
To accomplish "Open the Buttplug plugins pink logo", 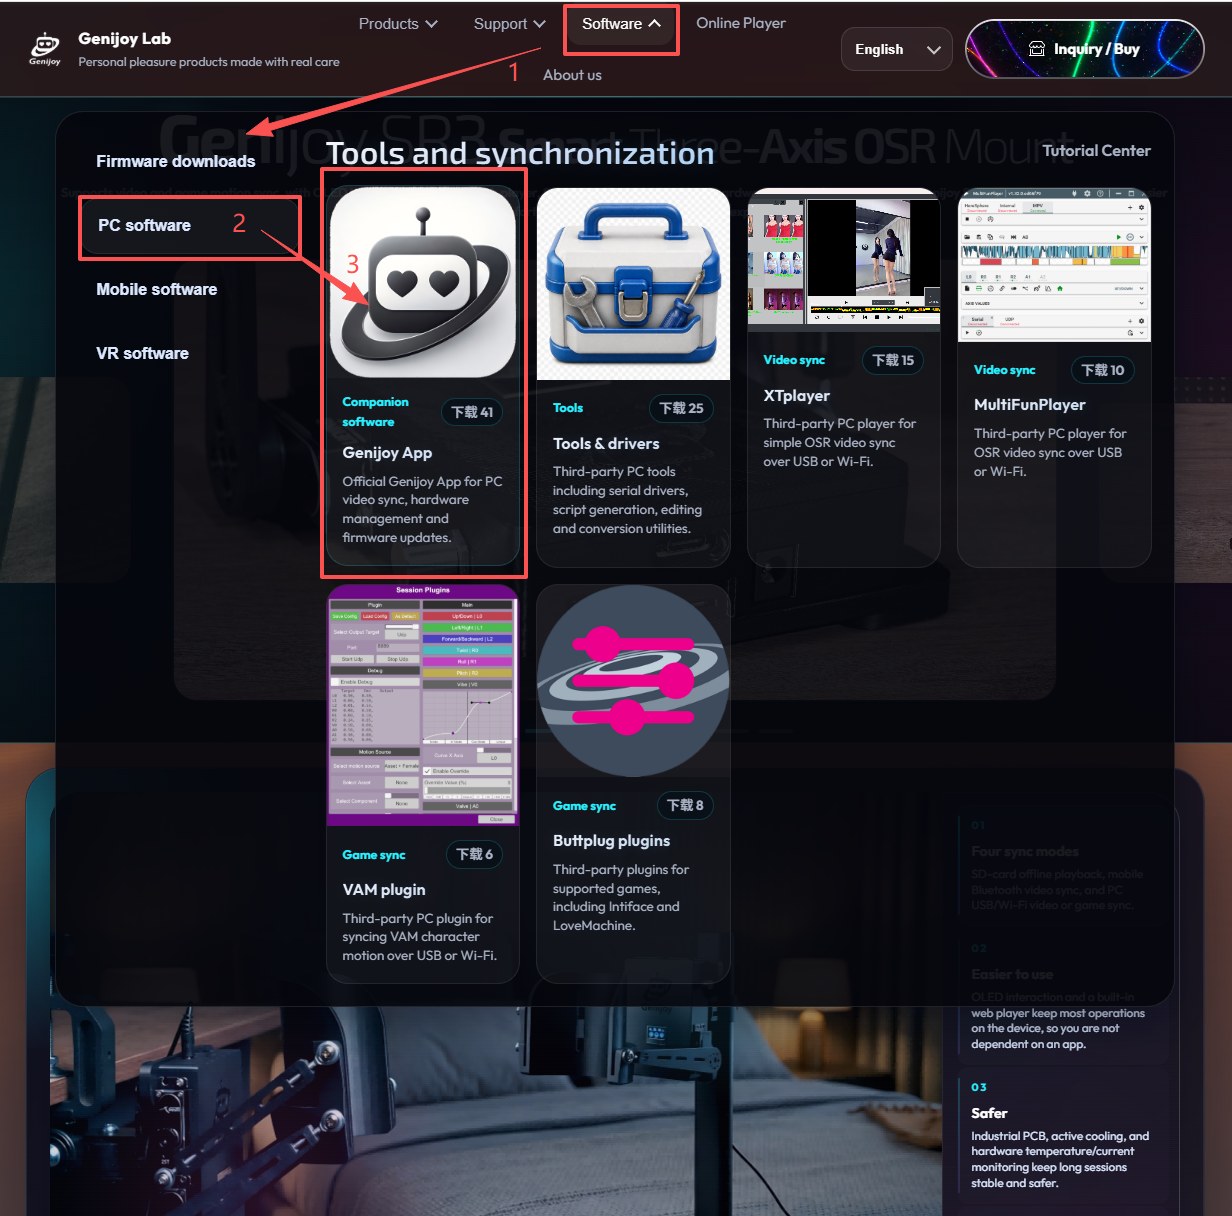I will (x=633, y=681).
